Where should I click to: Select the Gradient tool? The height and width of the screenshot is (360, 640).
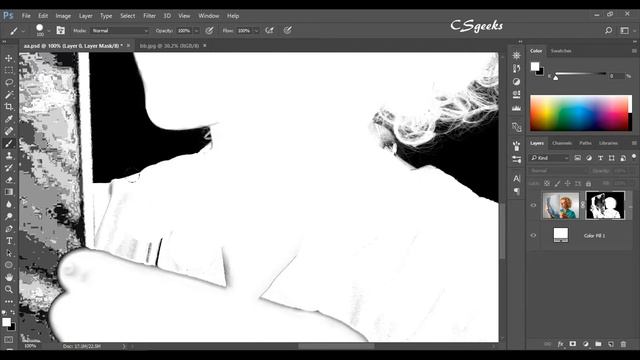(9, 192)
